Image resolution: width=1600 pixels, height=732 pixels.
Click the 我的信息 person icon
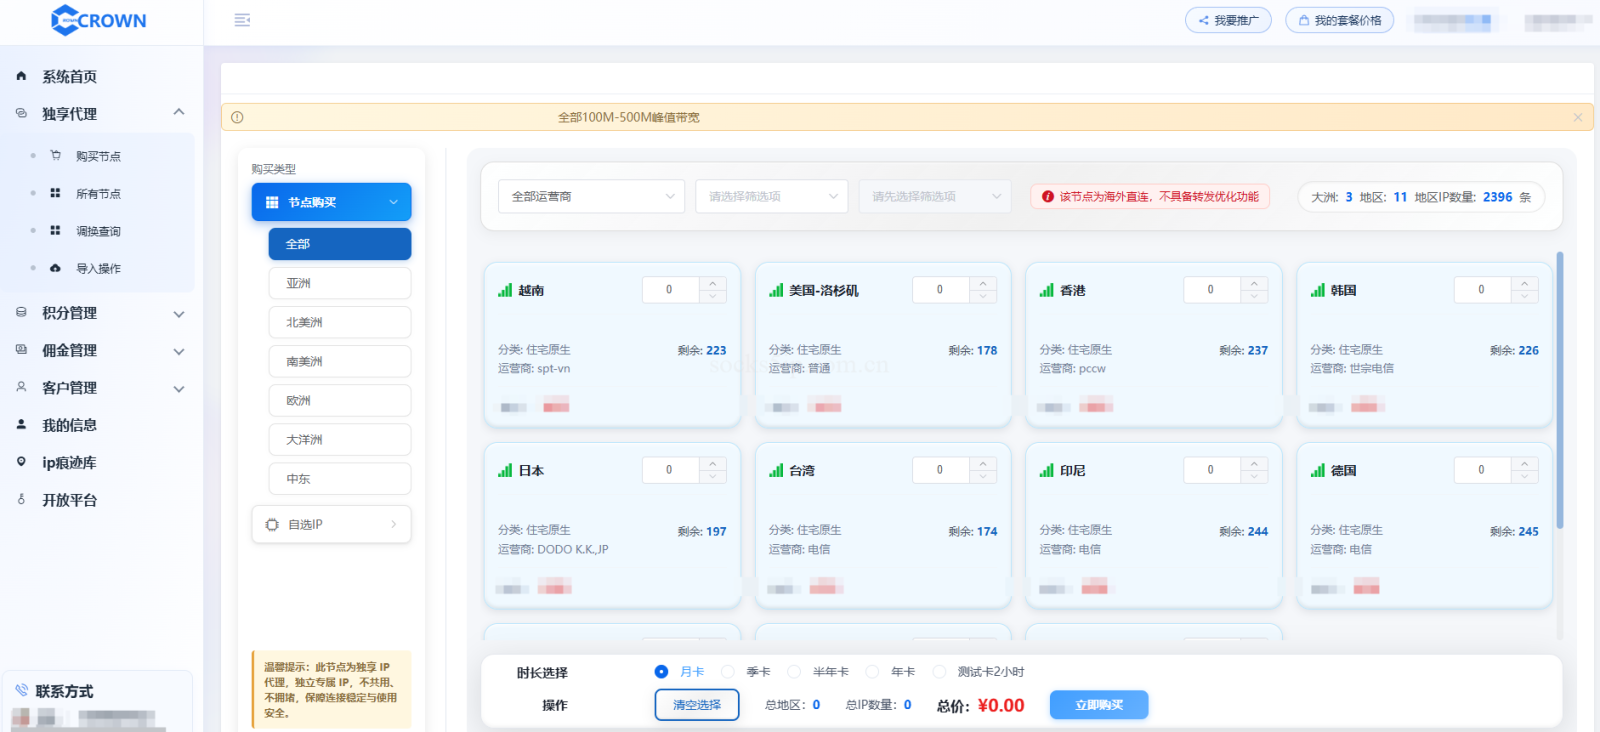pyautogui.click(x=21, y=424)
